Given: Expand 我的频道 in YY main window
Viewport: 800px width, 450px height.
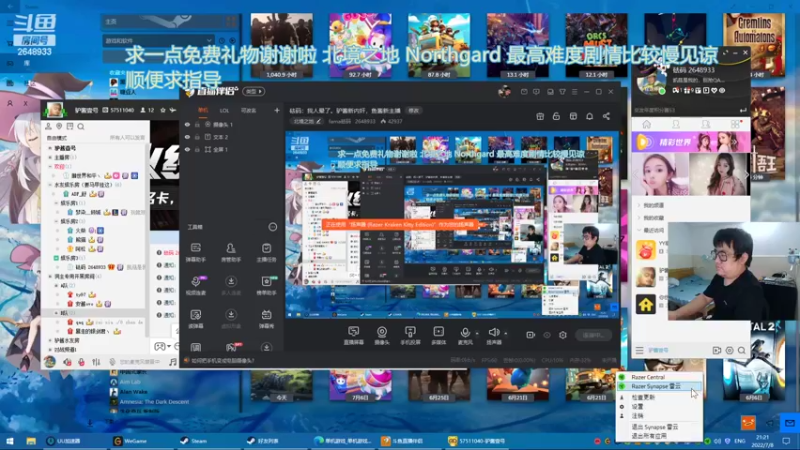Looking at the screenshot, I should click(639, 205).
